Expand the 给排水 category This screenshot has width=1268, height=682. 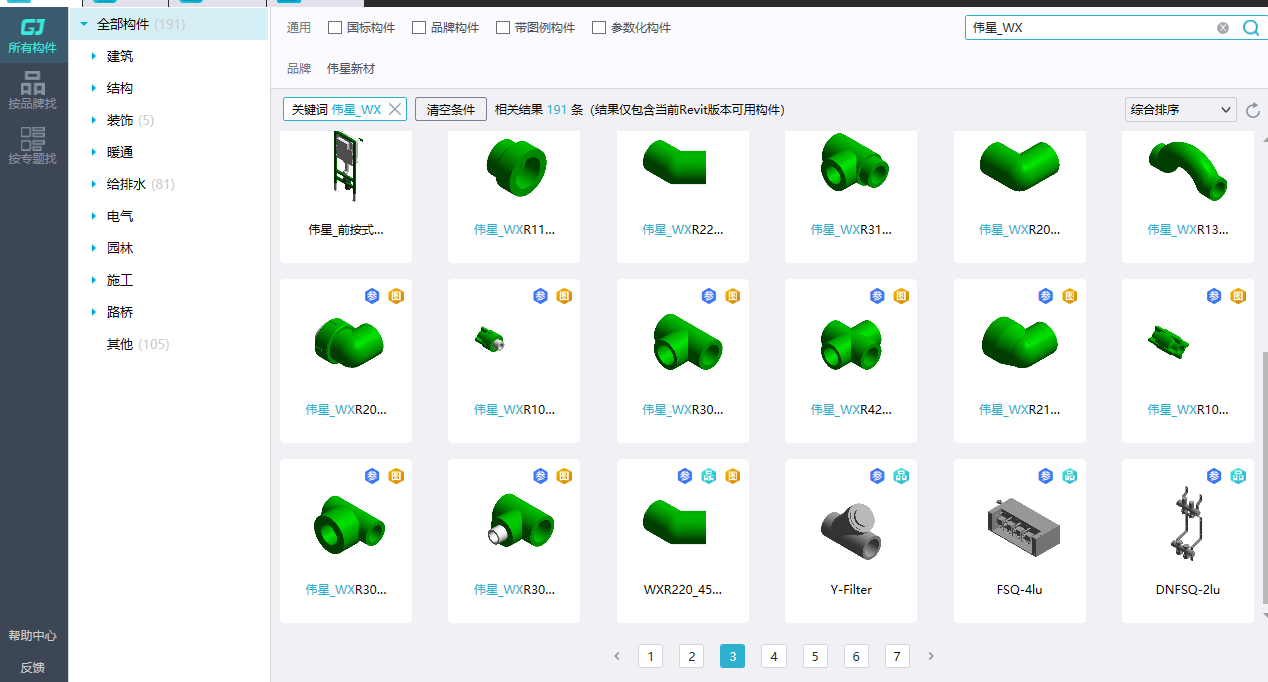click(93, 184)
